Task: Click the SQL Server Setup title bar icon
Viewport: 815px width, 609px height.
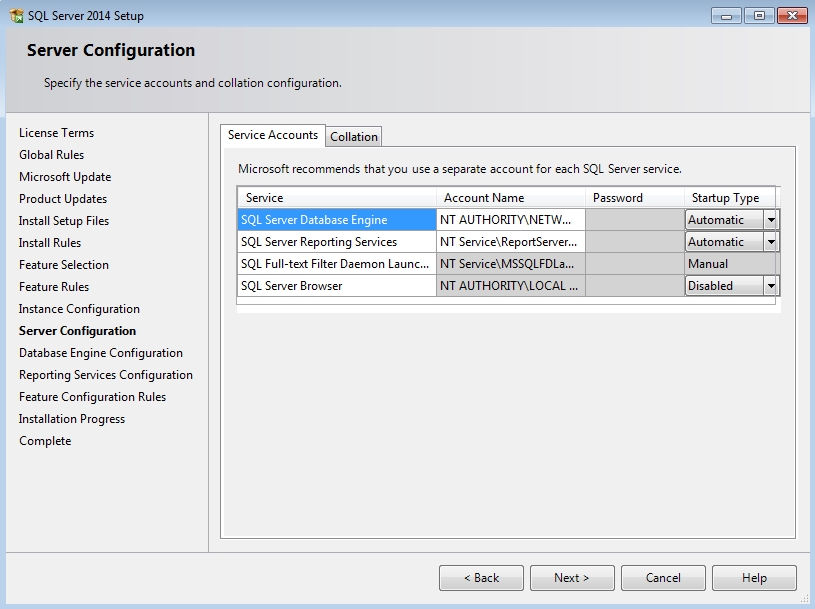Action: pyautogui.click(x=16, y=16)
